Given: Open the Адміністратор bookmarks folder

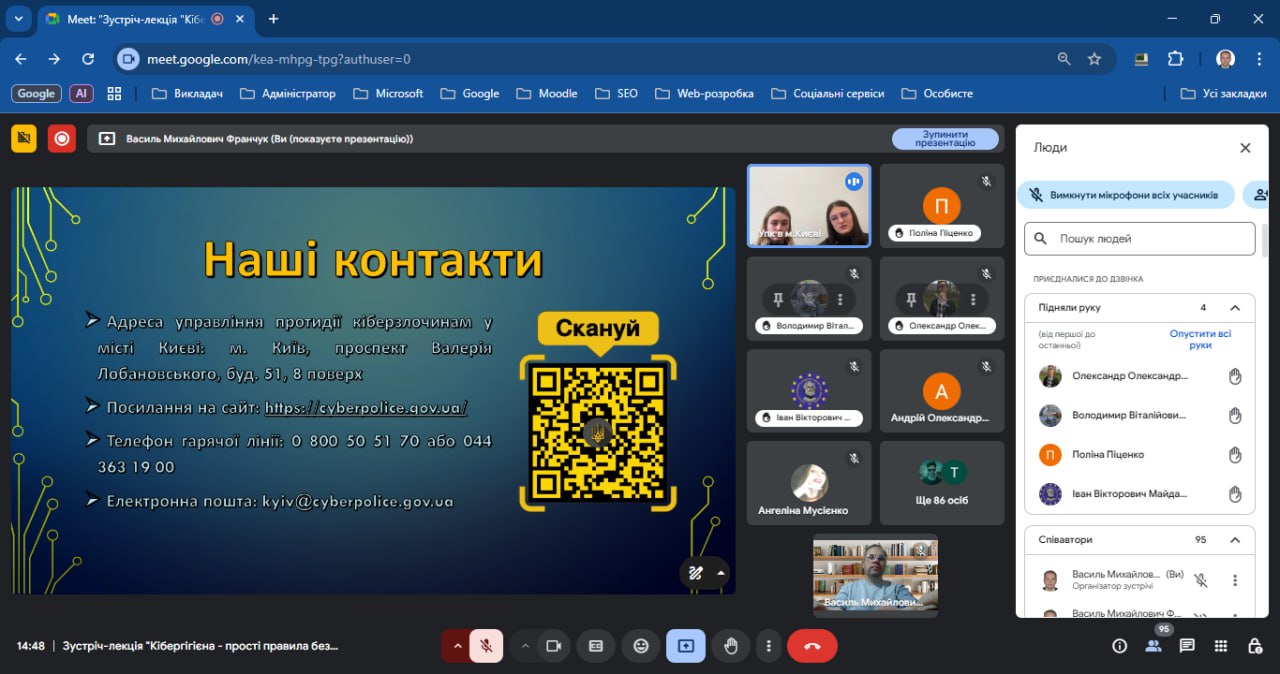Looking at the screenshot, I should tap(288, 93).
